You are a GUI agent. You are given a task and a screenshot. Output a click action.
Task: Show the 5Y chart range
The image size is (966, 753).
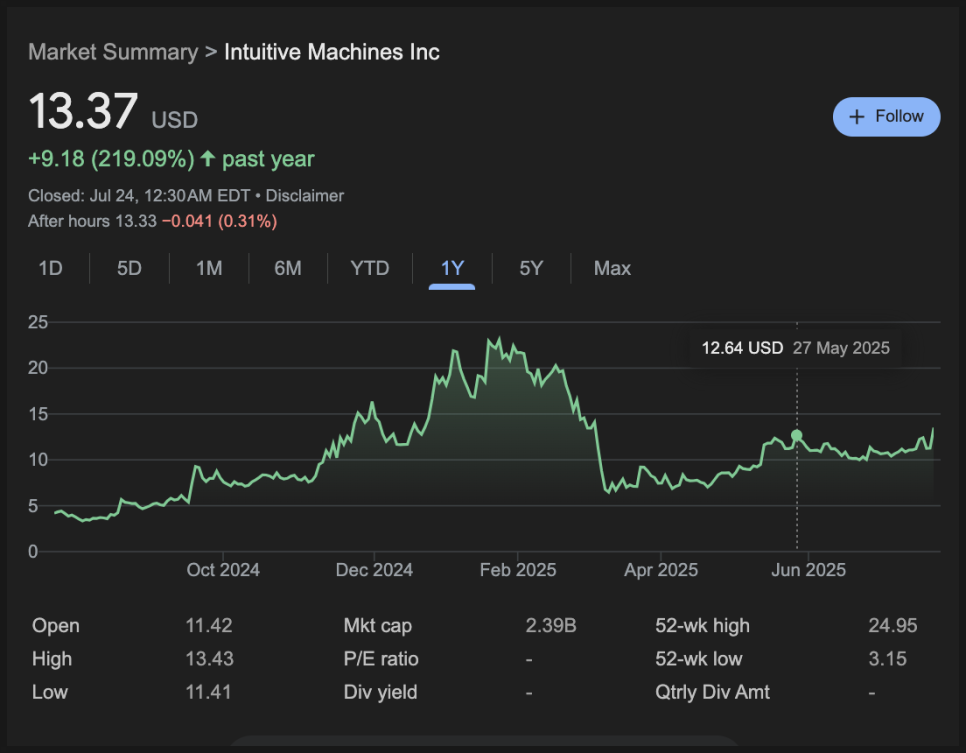click(x=531, y=268)
